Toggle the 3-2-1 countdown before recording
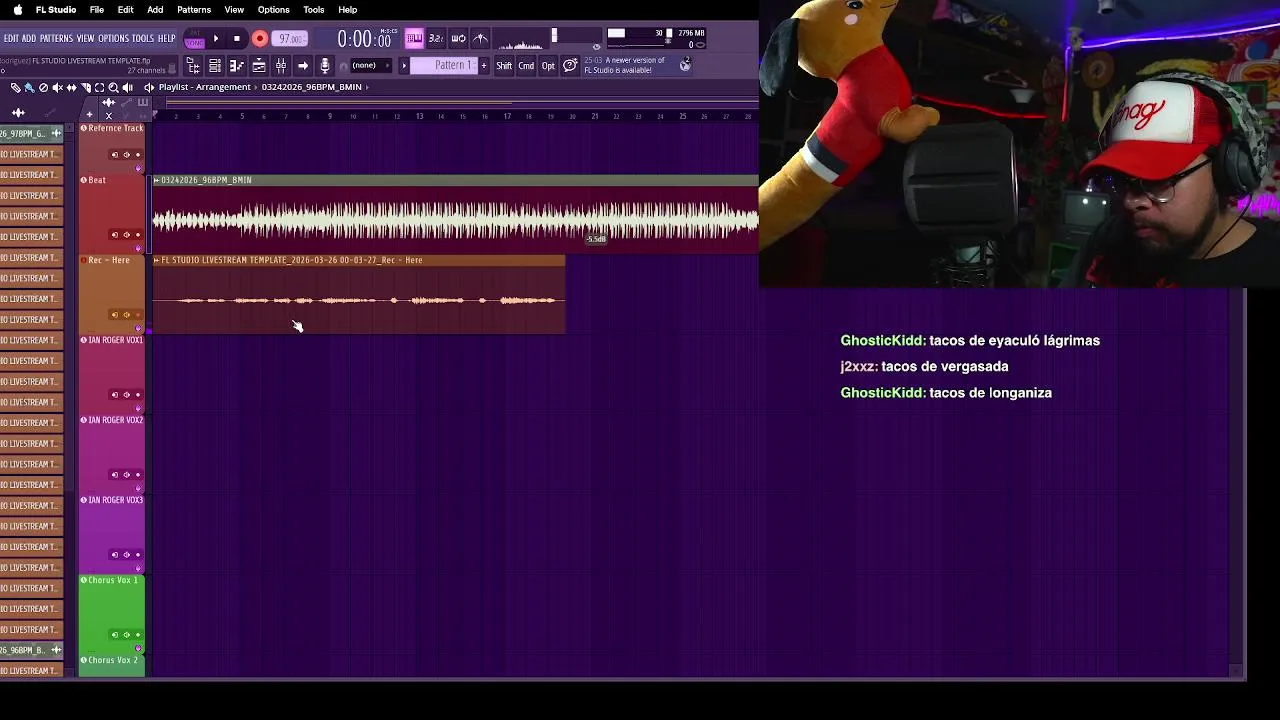 [x=436, y=38]
